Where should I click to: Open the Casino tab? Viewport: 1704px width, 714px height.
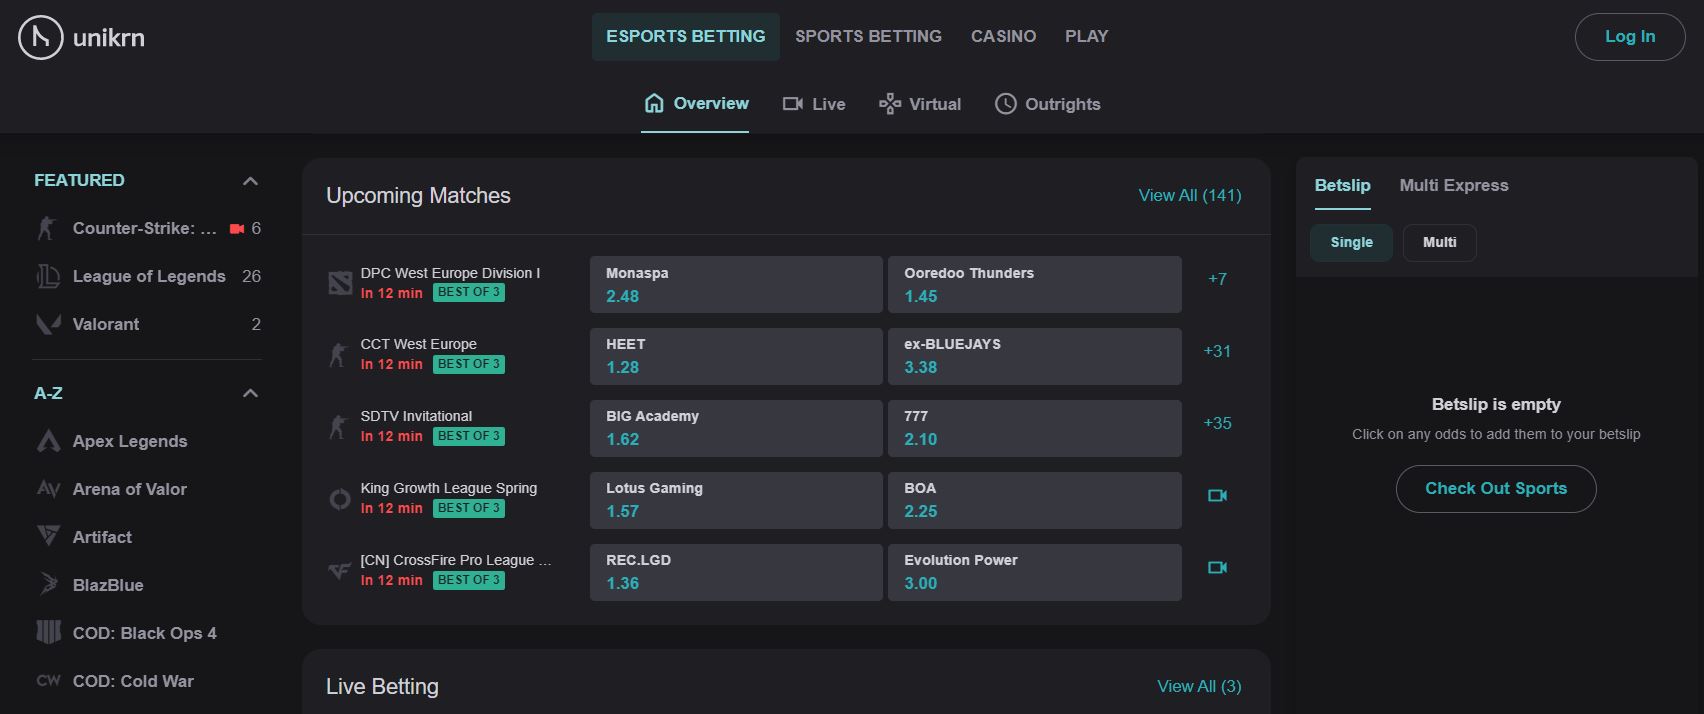1003,37
